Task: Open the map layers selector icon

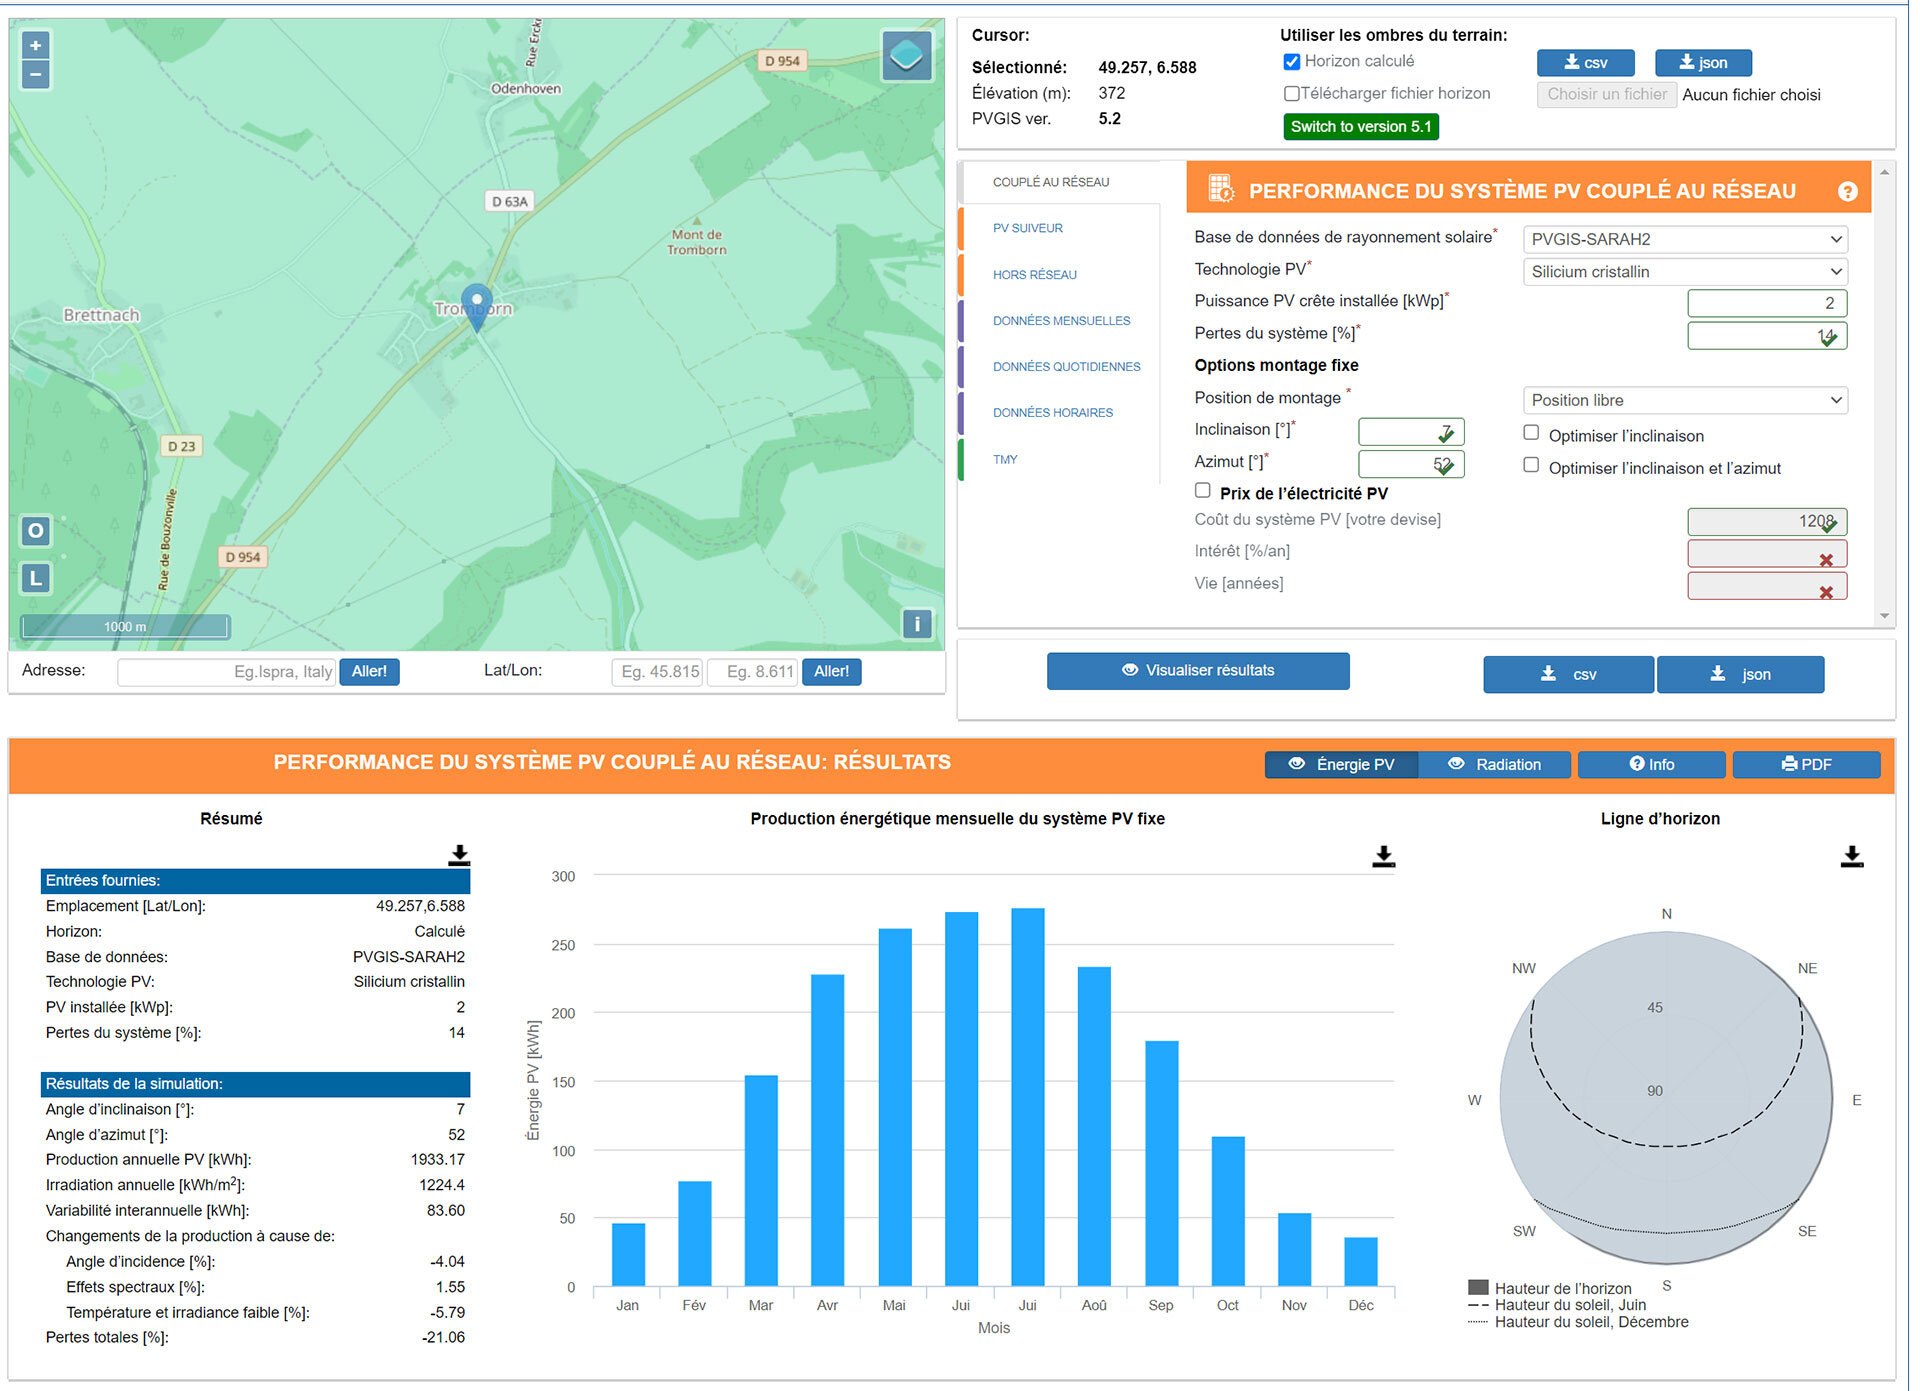Action: tap(905, 55)
